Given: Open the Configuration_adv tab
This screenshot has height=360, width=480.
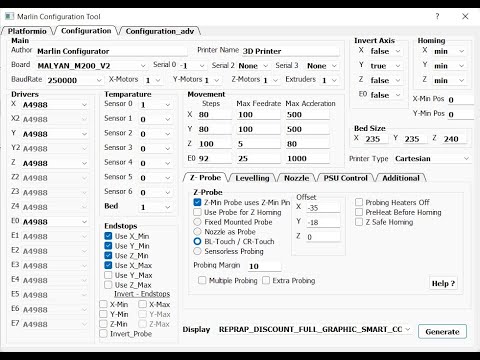Looking at the screenshot, I should pos(160,31).
